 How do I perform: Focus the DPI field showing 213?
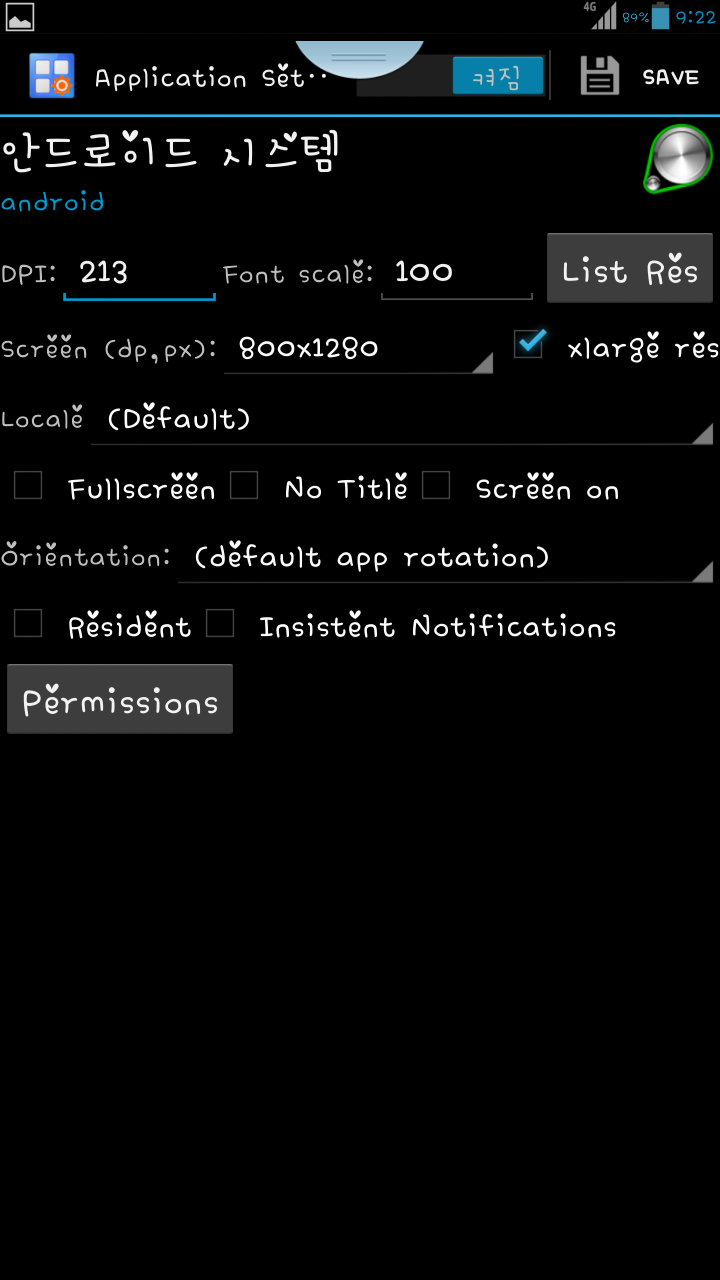(139, 272)
